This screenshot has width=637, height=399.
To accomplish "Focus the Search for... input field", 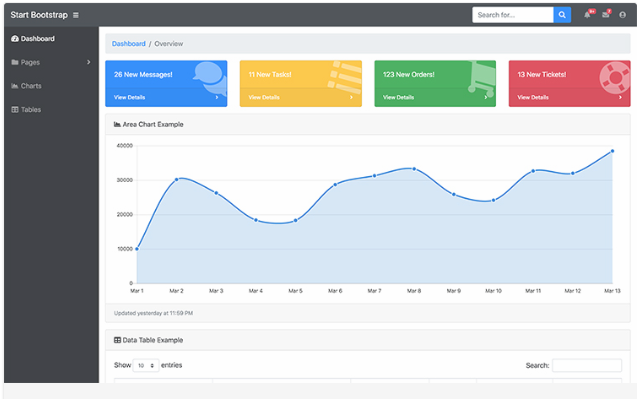I will tap(513, 15).
